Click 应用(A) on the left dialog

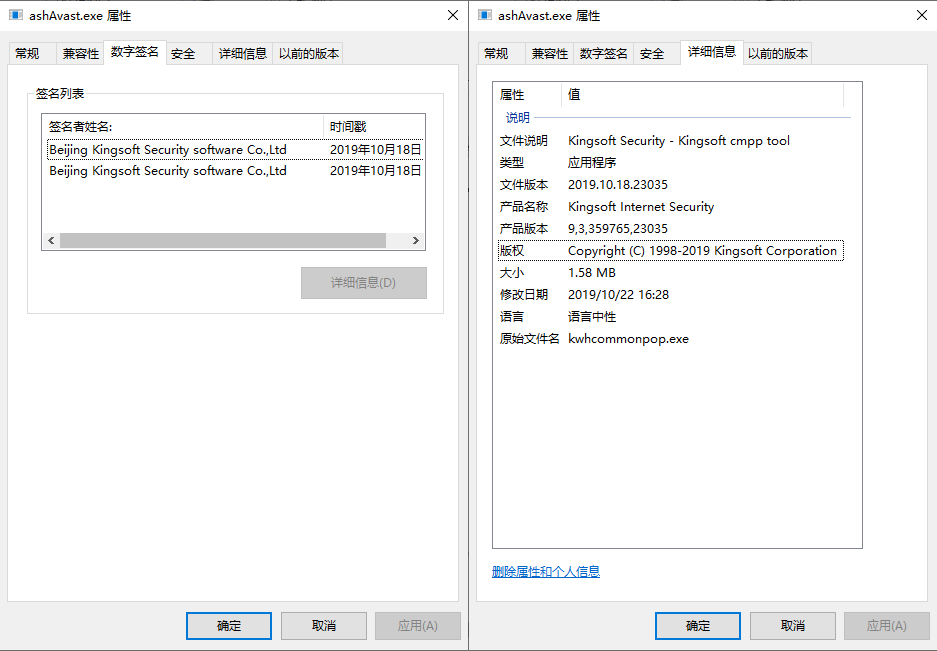(417, 626)
